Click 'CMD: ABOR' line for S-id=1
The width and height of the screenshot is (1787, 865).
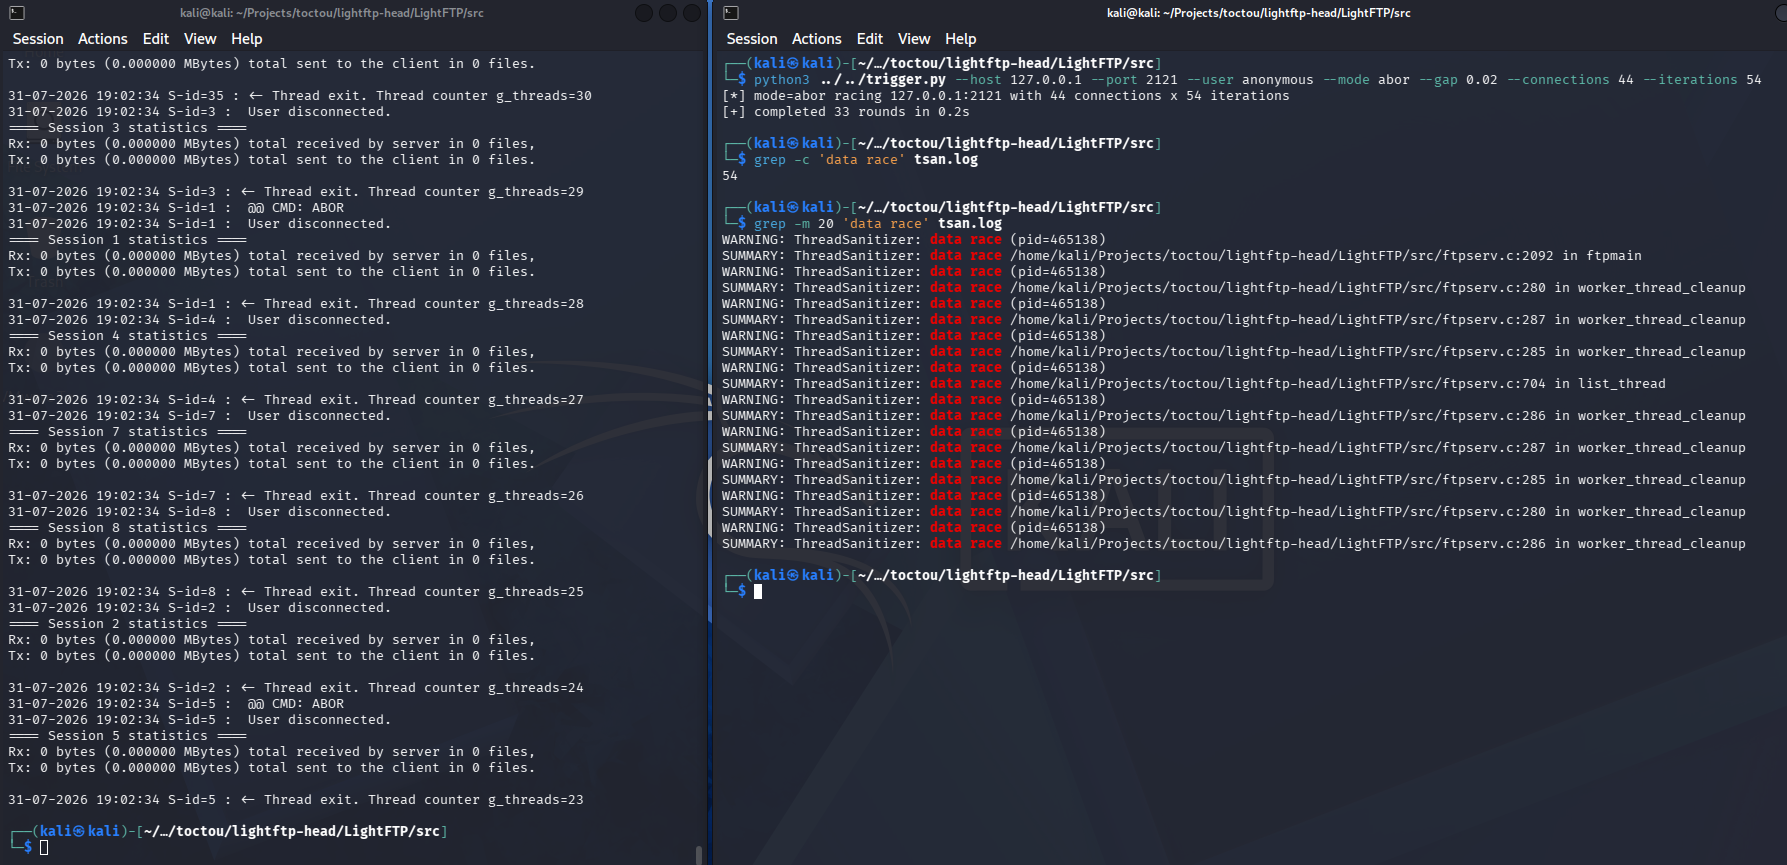click(176, 208)
